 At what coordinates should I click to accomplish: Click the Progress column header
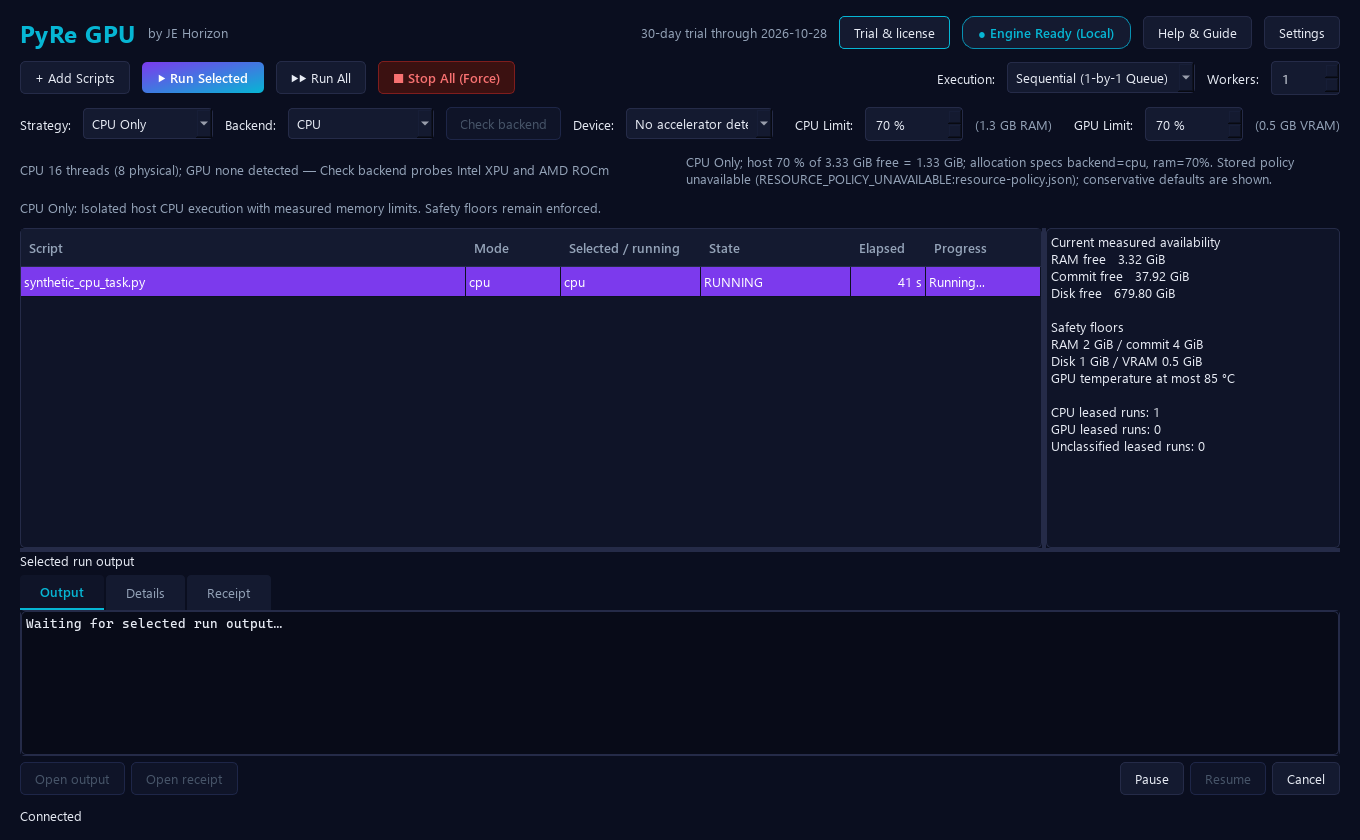(983, 248)
